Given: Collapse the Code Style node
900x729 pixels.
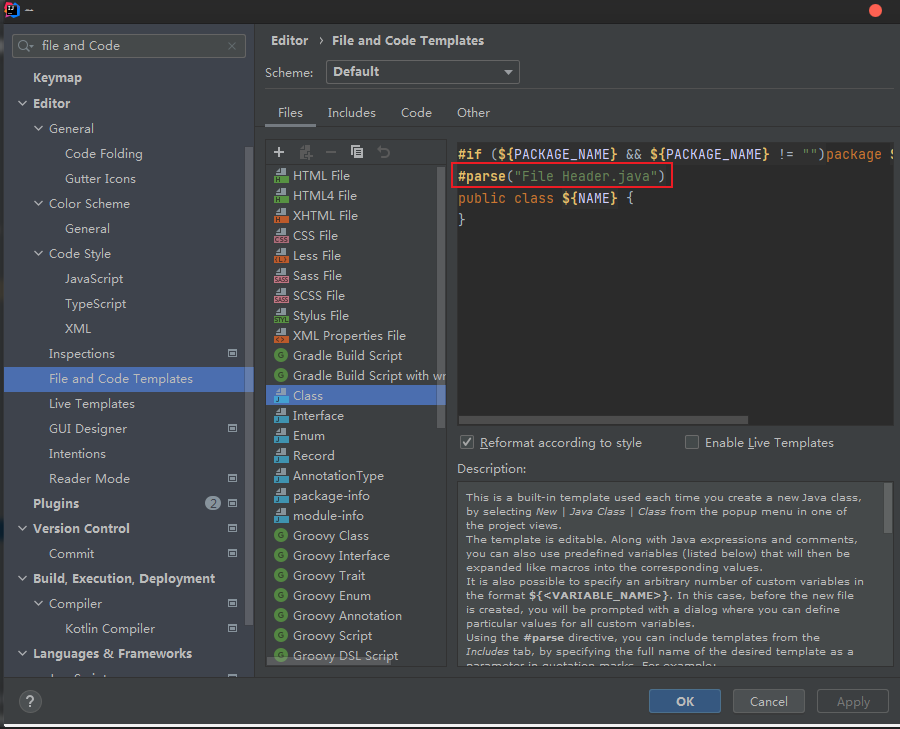Looking at the screenshot, I should pos(38,254).
